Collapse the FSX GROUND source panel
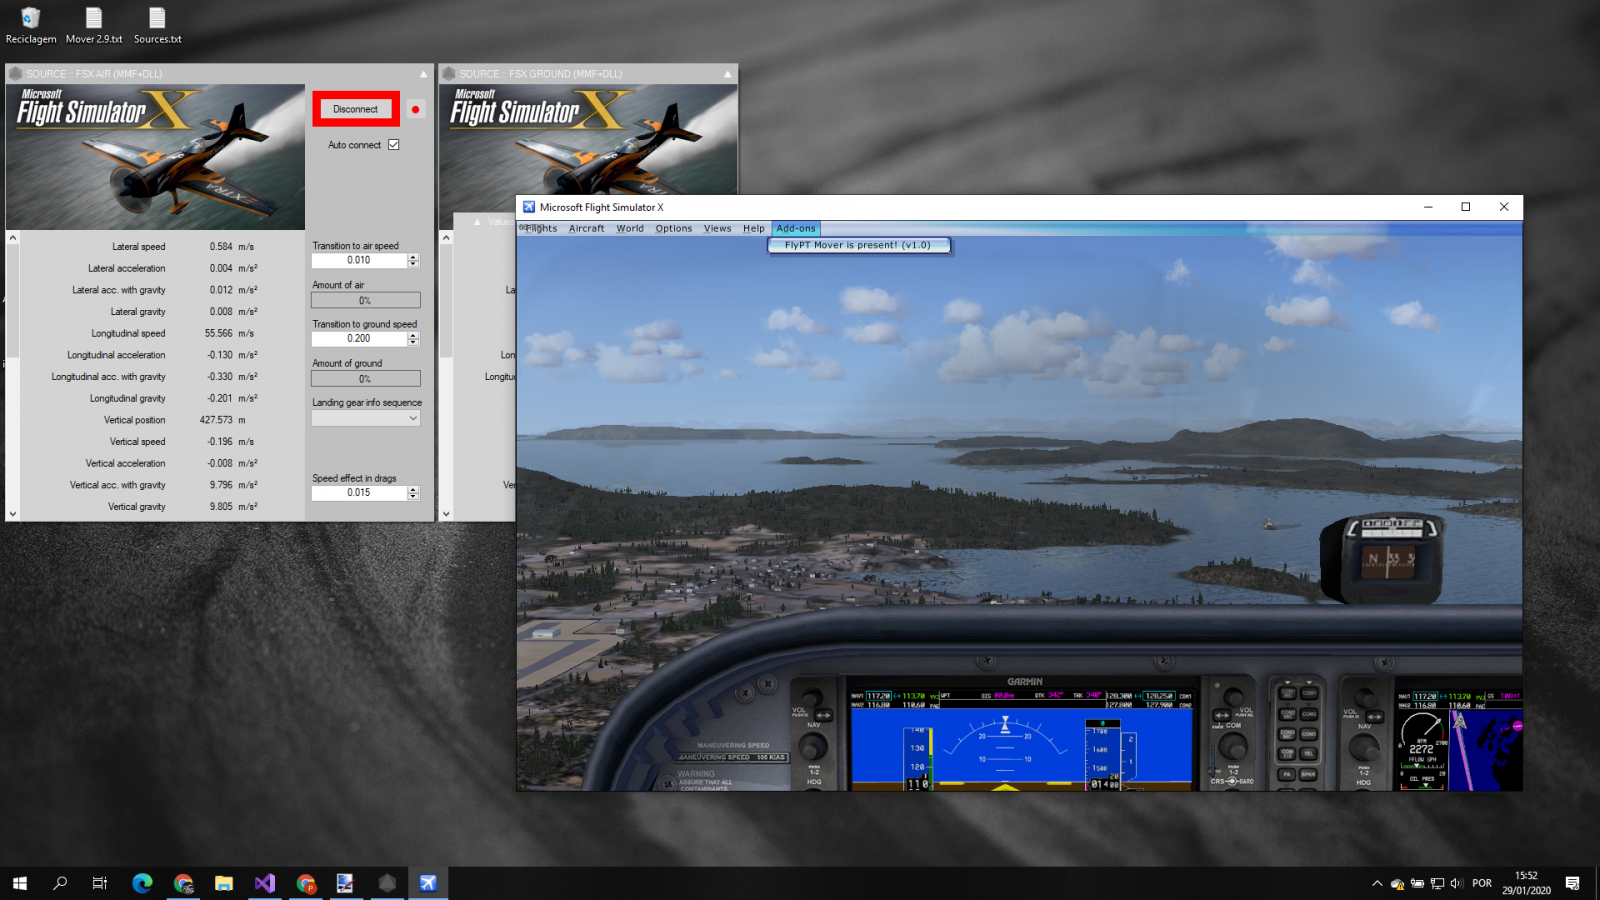Image resolution: width=1600 pixels, height=900 pixels. [727, 74]
